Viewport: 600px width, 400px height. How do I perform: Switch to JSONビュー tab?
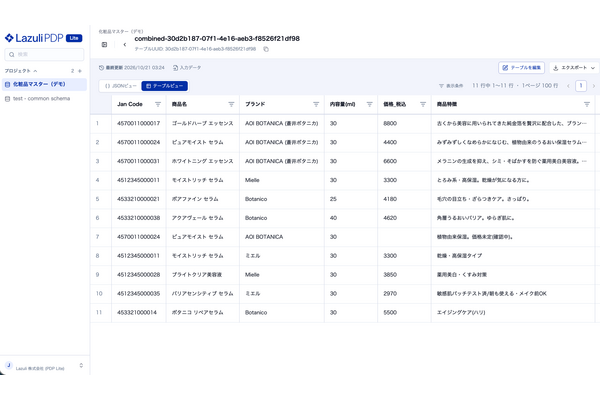121,86
